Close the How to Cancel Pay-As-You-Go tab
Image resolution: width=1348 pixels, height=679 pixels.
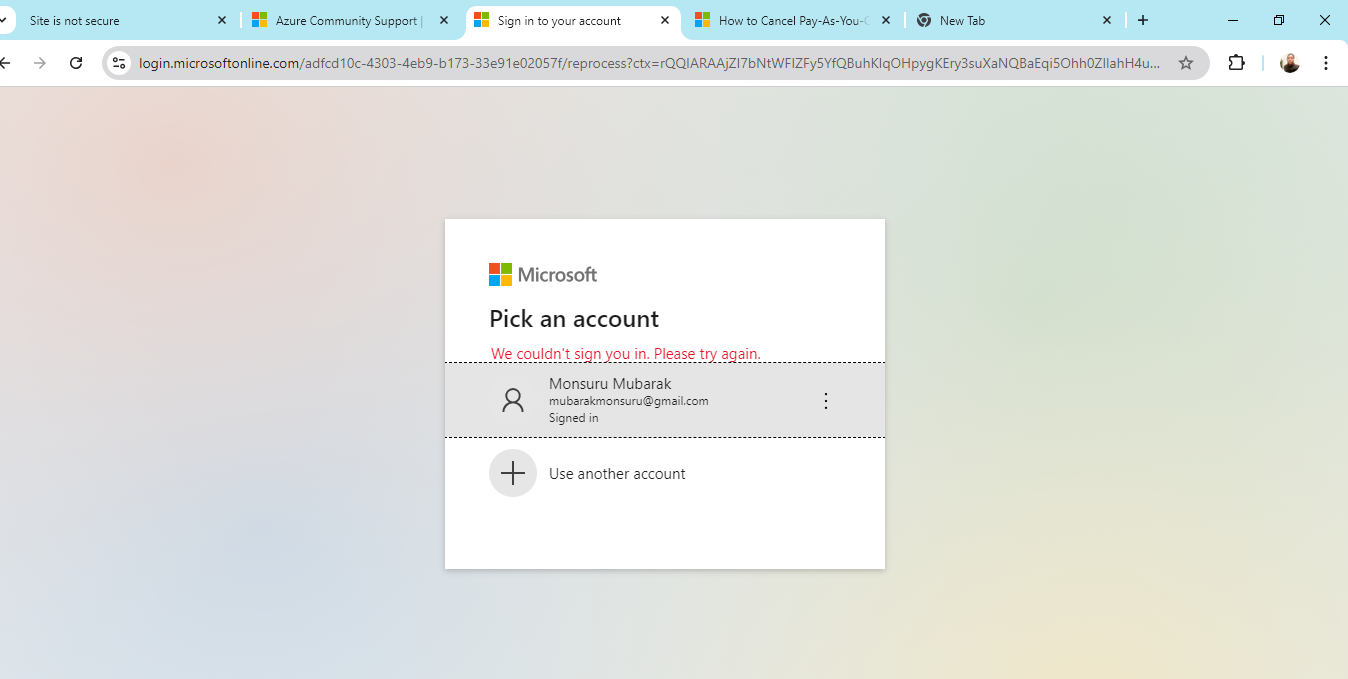coord(886,20)
